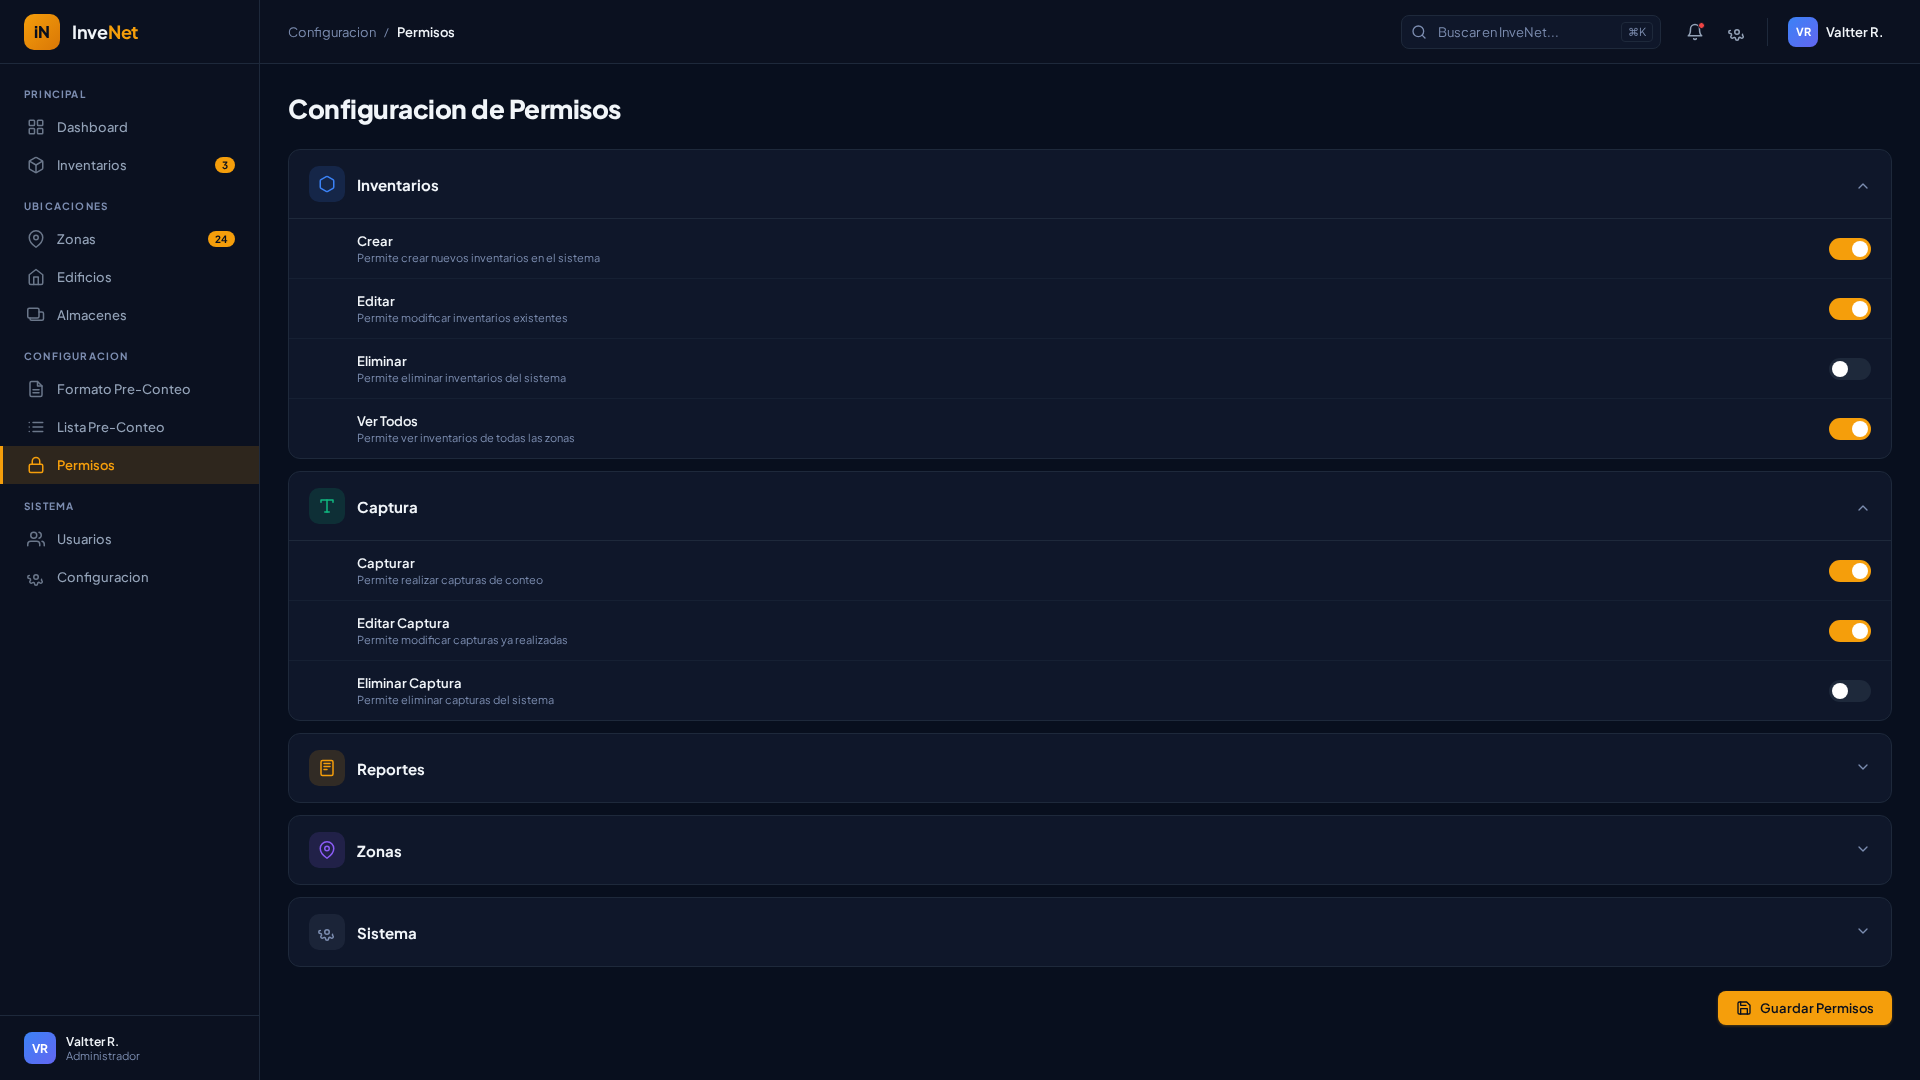
Task: Click the Sistema section gear icon
Action: 327,932
